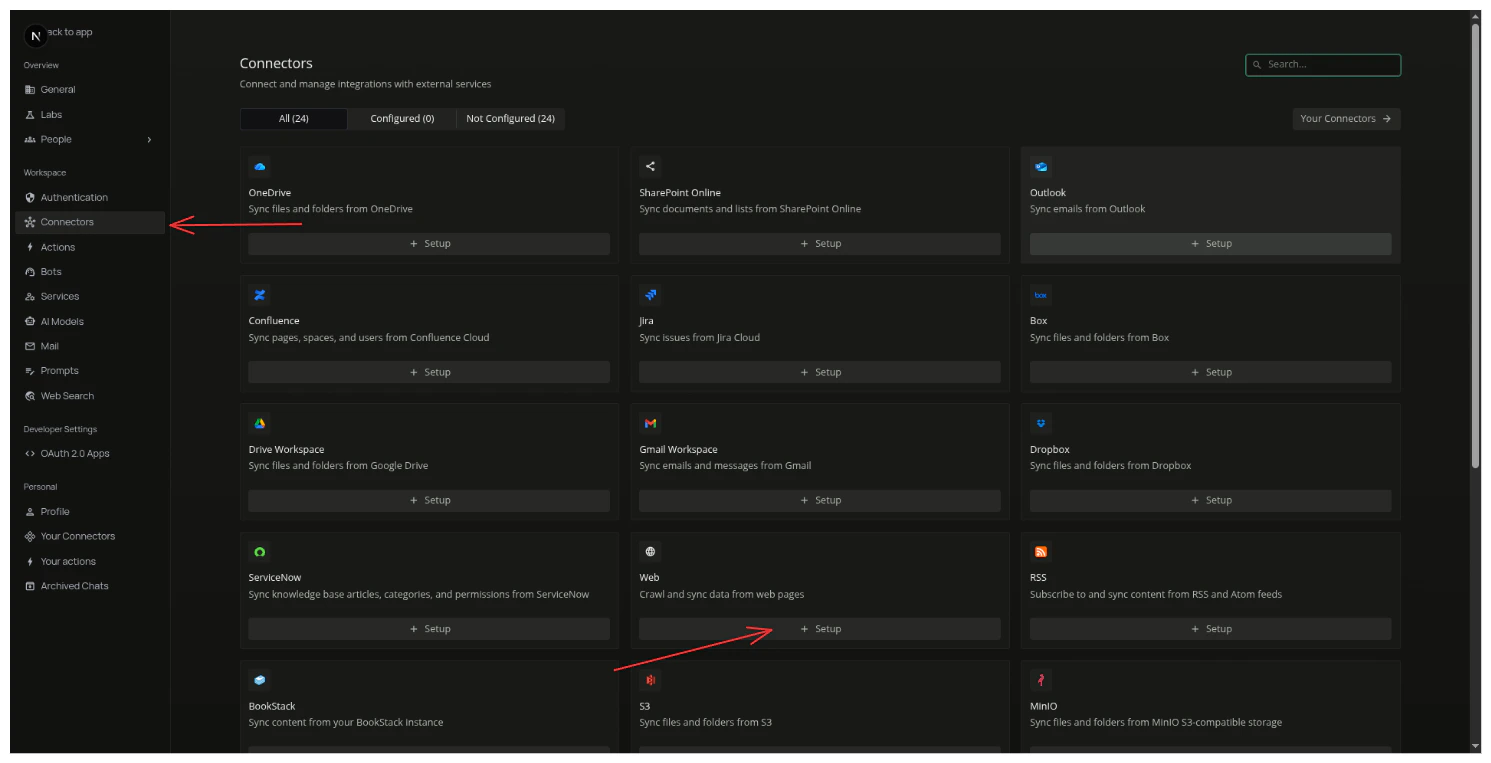
Task: Set up the Gmail Workspace connector
Action: coord(820,500)
